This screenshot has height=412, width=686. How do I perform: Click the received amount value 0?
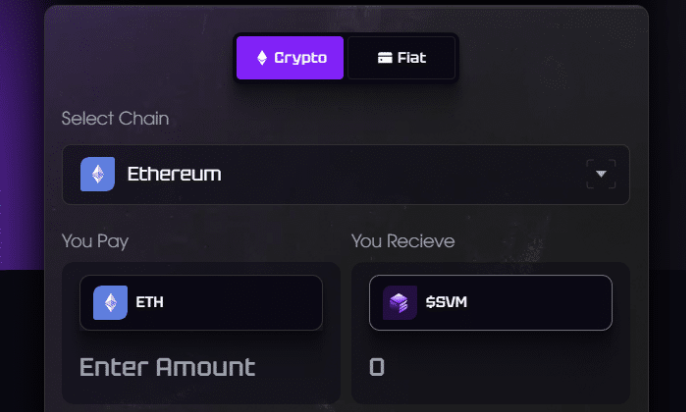[x=377, y=367]
